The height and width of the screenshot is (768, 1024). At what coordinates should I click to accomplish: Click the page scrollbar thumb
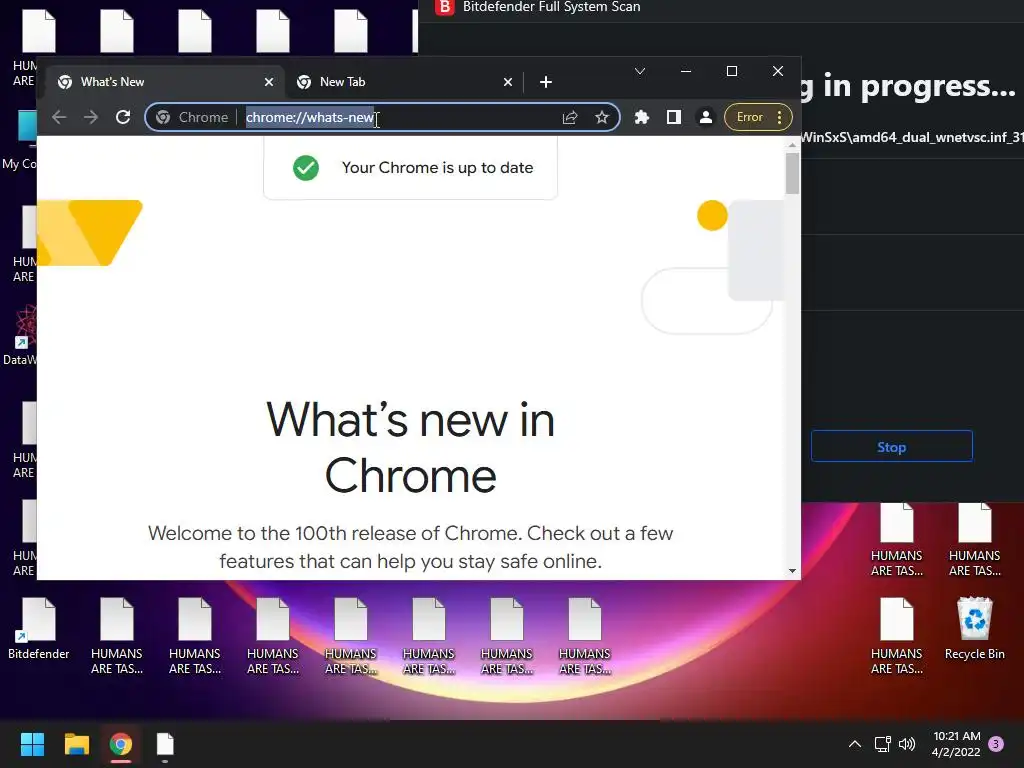792,173
